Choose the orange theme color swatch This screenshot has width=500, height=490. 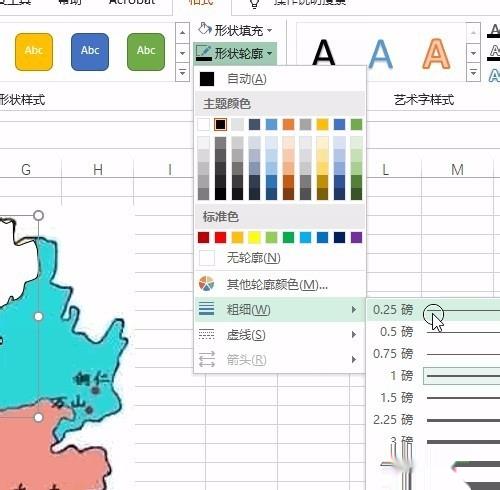coord(288,125)
